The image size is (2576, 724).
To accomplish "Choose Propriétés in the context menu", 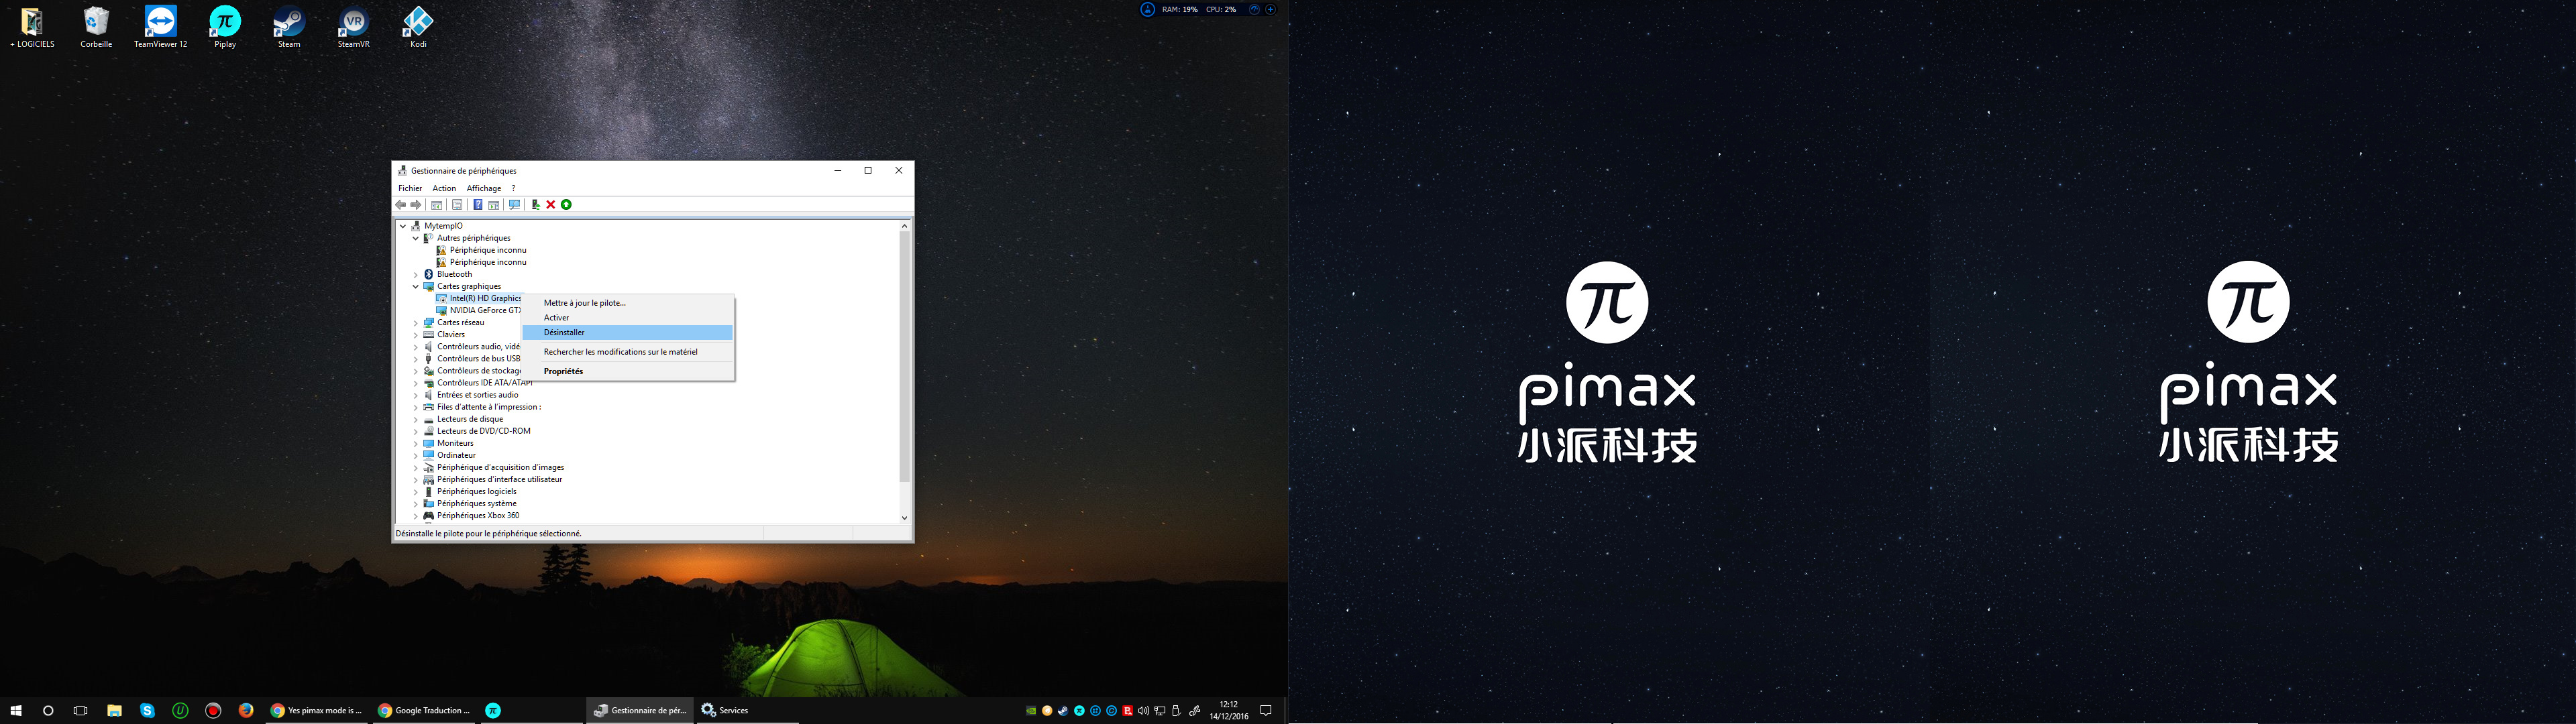I will 628,371.
